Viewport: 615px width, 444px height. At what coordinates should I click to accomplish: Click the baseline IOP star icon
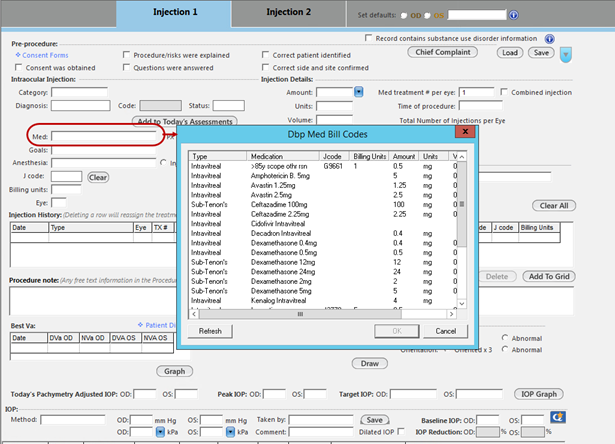tap(558, 417)
